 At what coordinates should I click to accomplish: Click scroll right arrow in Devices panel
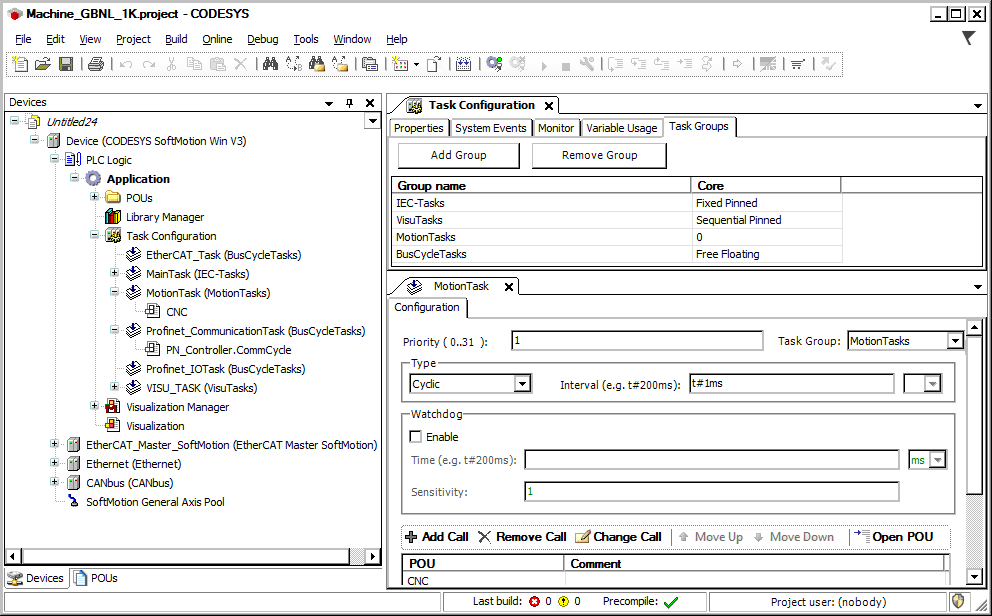(373, 557)
